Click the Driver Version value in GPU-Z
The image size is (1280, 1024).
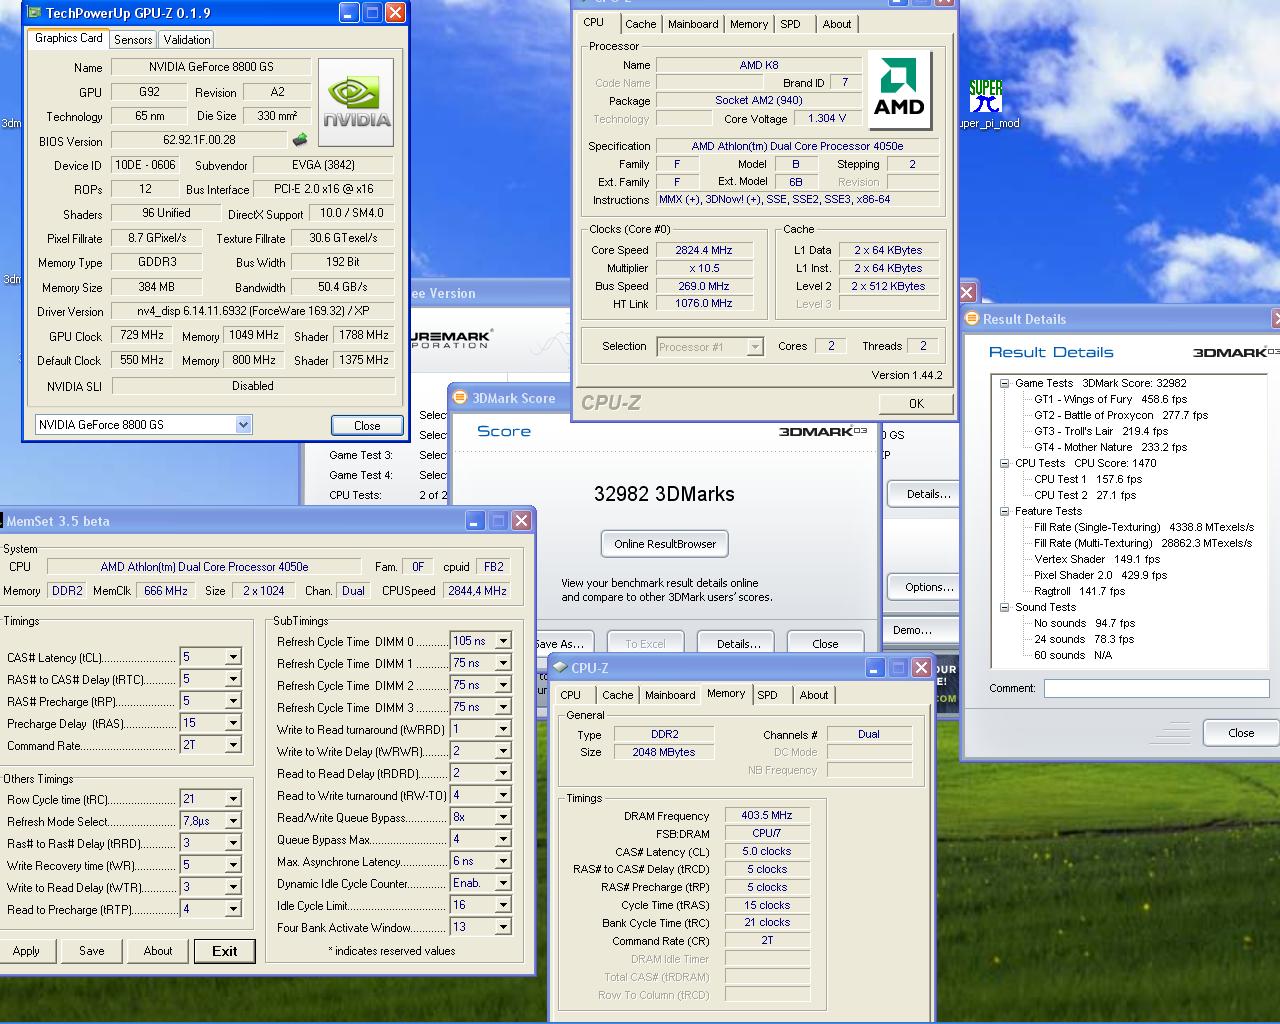(x=252, y=311)
